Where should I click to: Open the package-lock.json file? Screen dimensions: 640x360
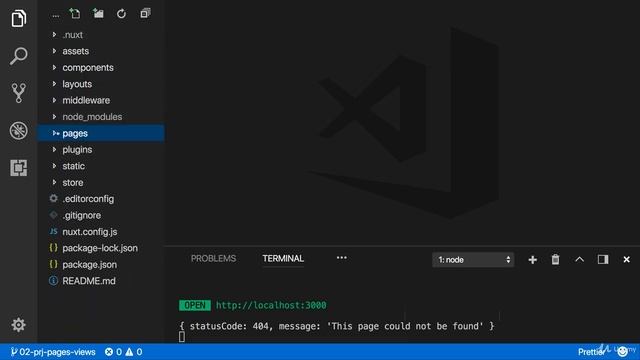[101, 248]
